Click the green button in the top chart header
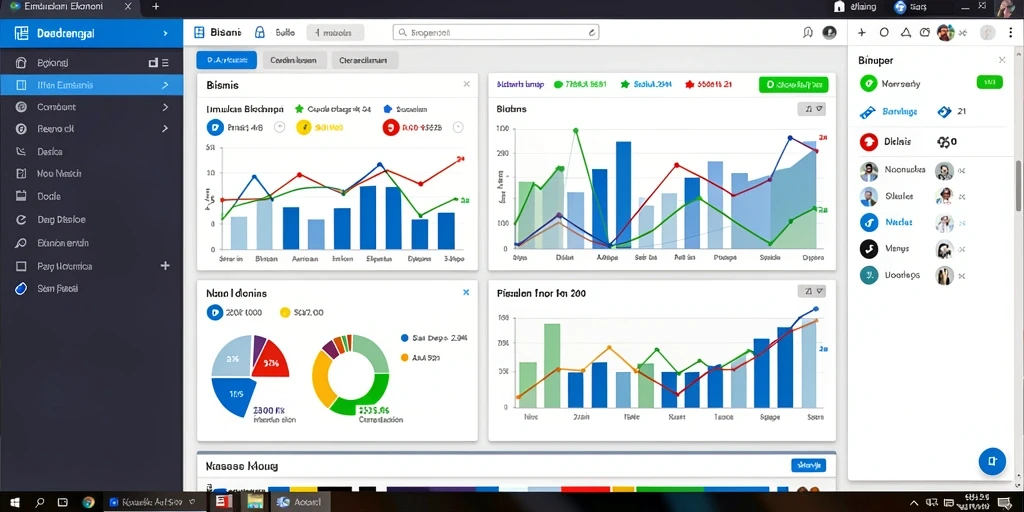1024x512 pixels. pyautogui.click(x=793, y=84)
